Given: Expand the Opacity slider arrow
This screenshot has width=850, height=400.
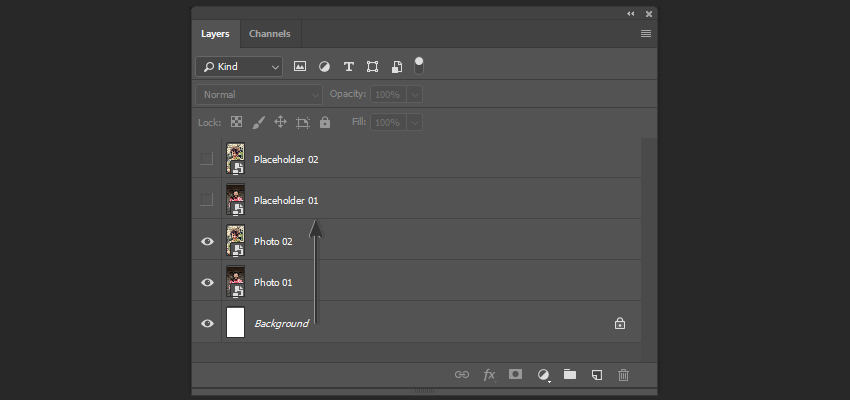Looking at the screenshot, I should click(x=415, y=94).
